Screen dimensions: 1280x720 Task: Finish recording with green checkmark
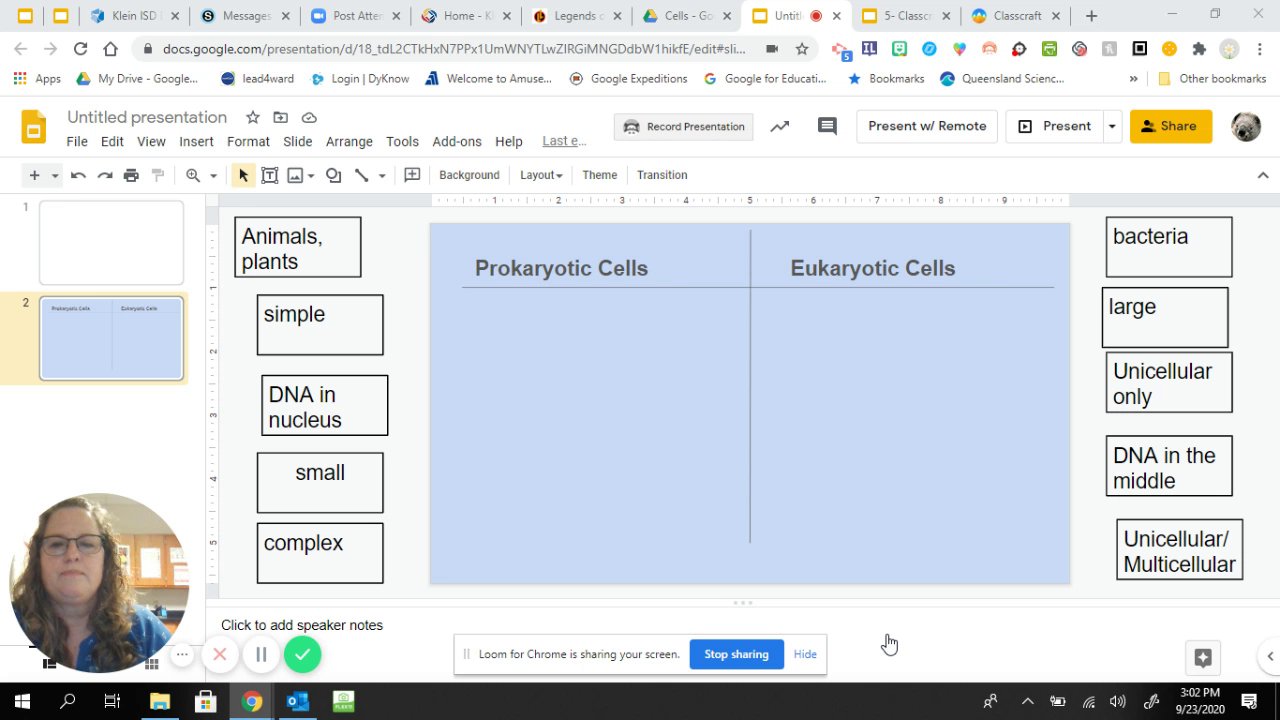pyautogui.click(x=302, y=654)
